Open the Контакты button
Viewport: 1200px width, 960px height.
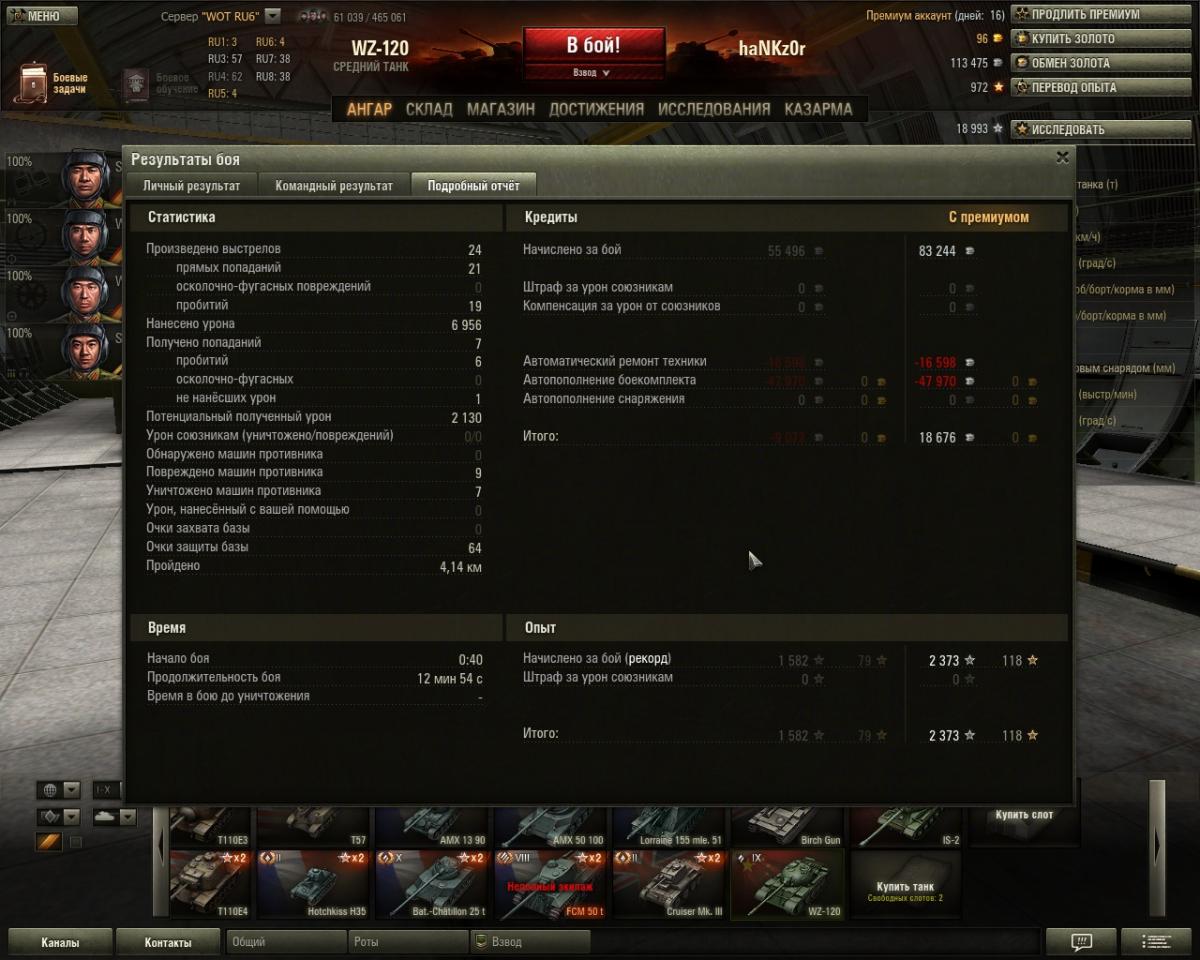[x=168, y=942]
